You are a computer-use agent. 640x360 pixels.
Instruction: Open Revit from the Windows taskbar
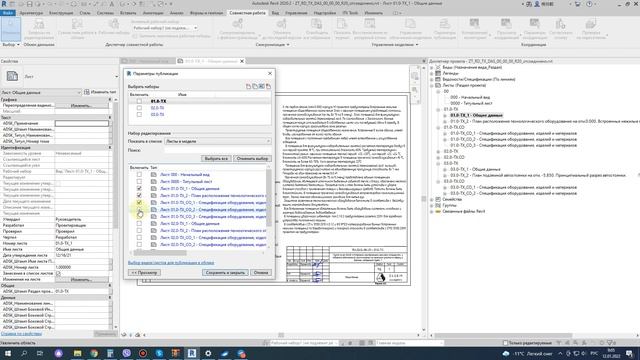[192, 353]
